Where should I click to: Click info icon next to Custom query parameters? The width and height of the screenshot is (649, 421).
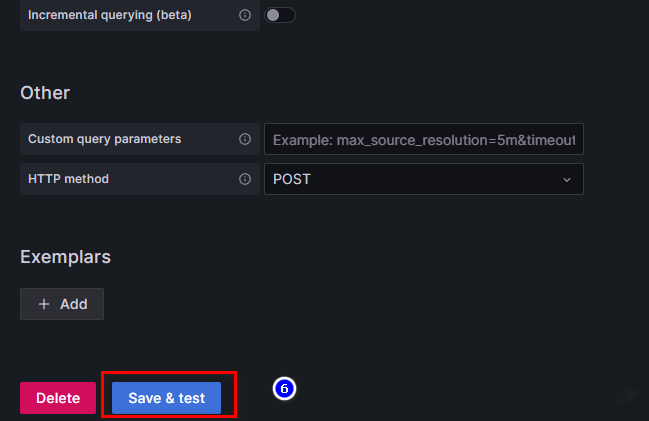pyautogui.click(x=245, y=139)
